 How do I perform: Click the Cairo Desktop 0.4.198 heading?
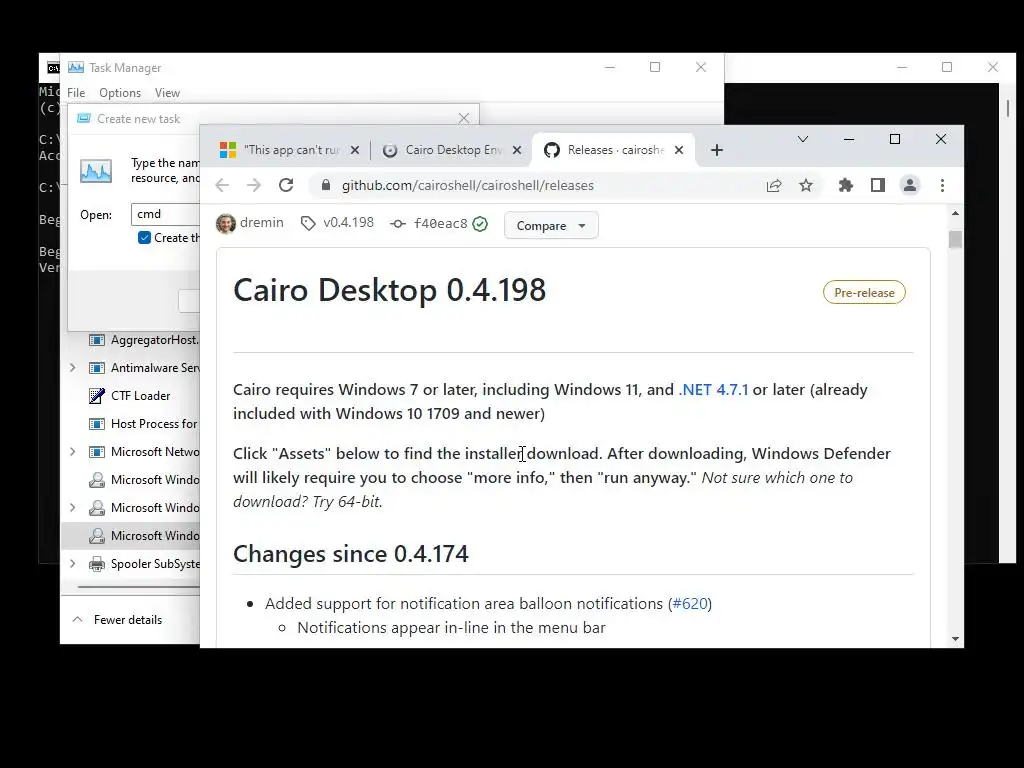tap(389, 290)
